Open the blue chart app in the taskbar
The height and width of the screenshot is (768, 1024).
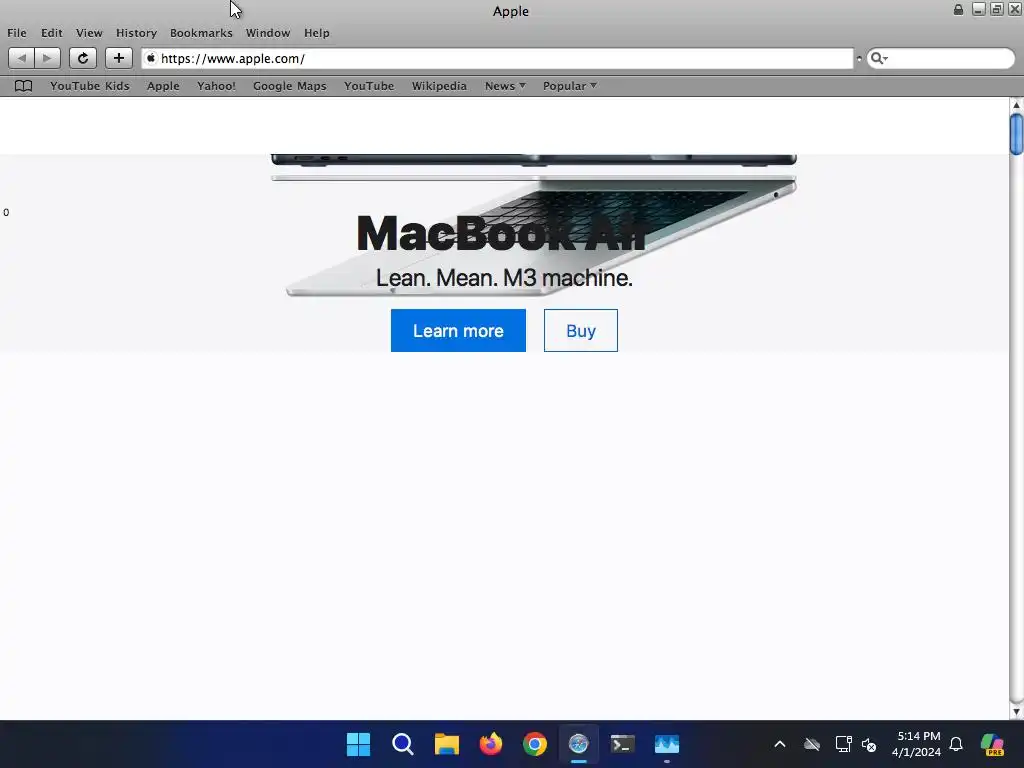pos(667,744)
